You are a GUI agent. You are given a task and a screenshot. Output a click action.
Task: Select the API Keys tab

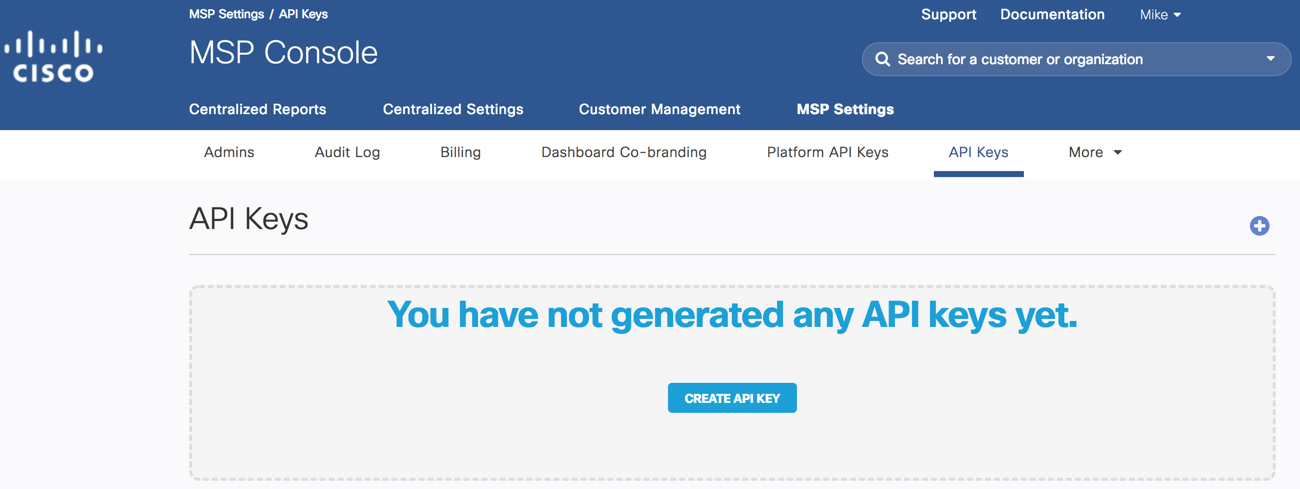coord(978,152)
